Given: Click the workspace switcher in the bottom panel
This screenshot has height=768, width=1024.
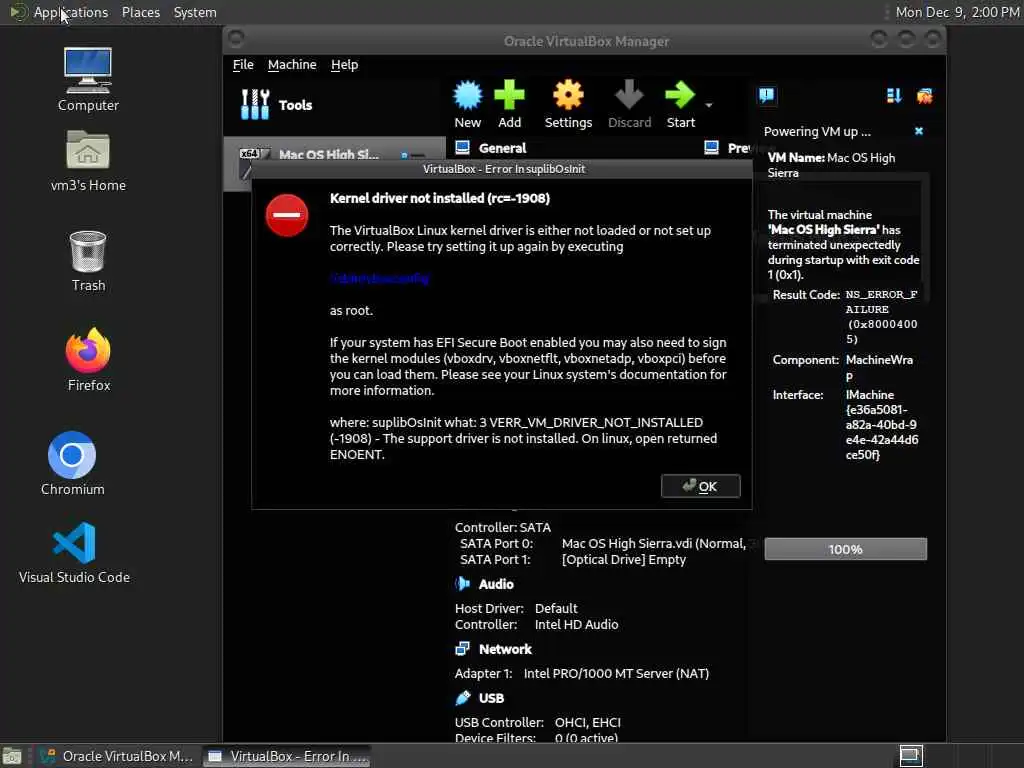Looking at the screenshot, I should click(x=911, y=756).
